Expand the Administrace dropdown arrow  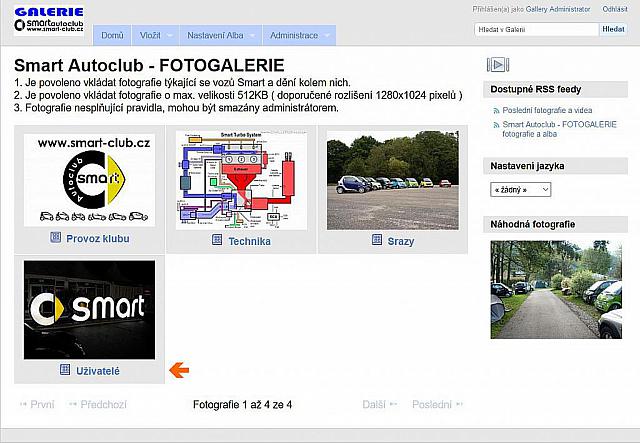(x=327, y=36)
